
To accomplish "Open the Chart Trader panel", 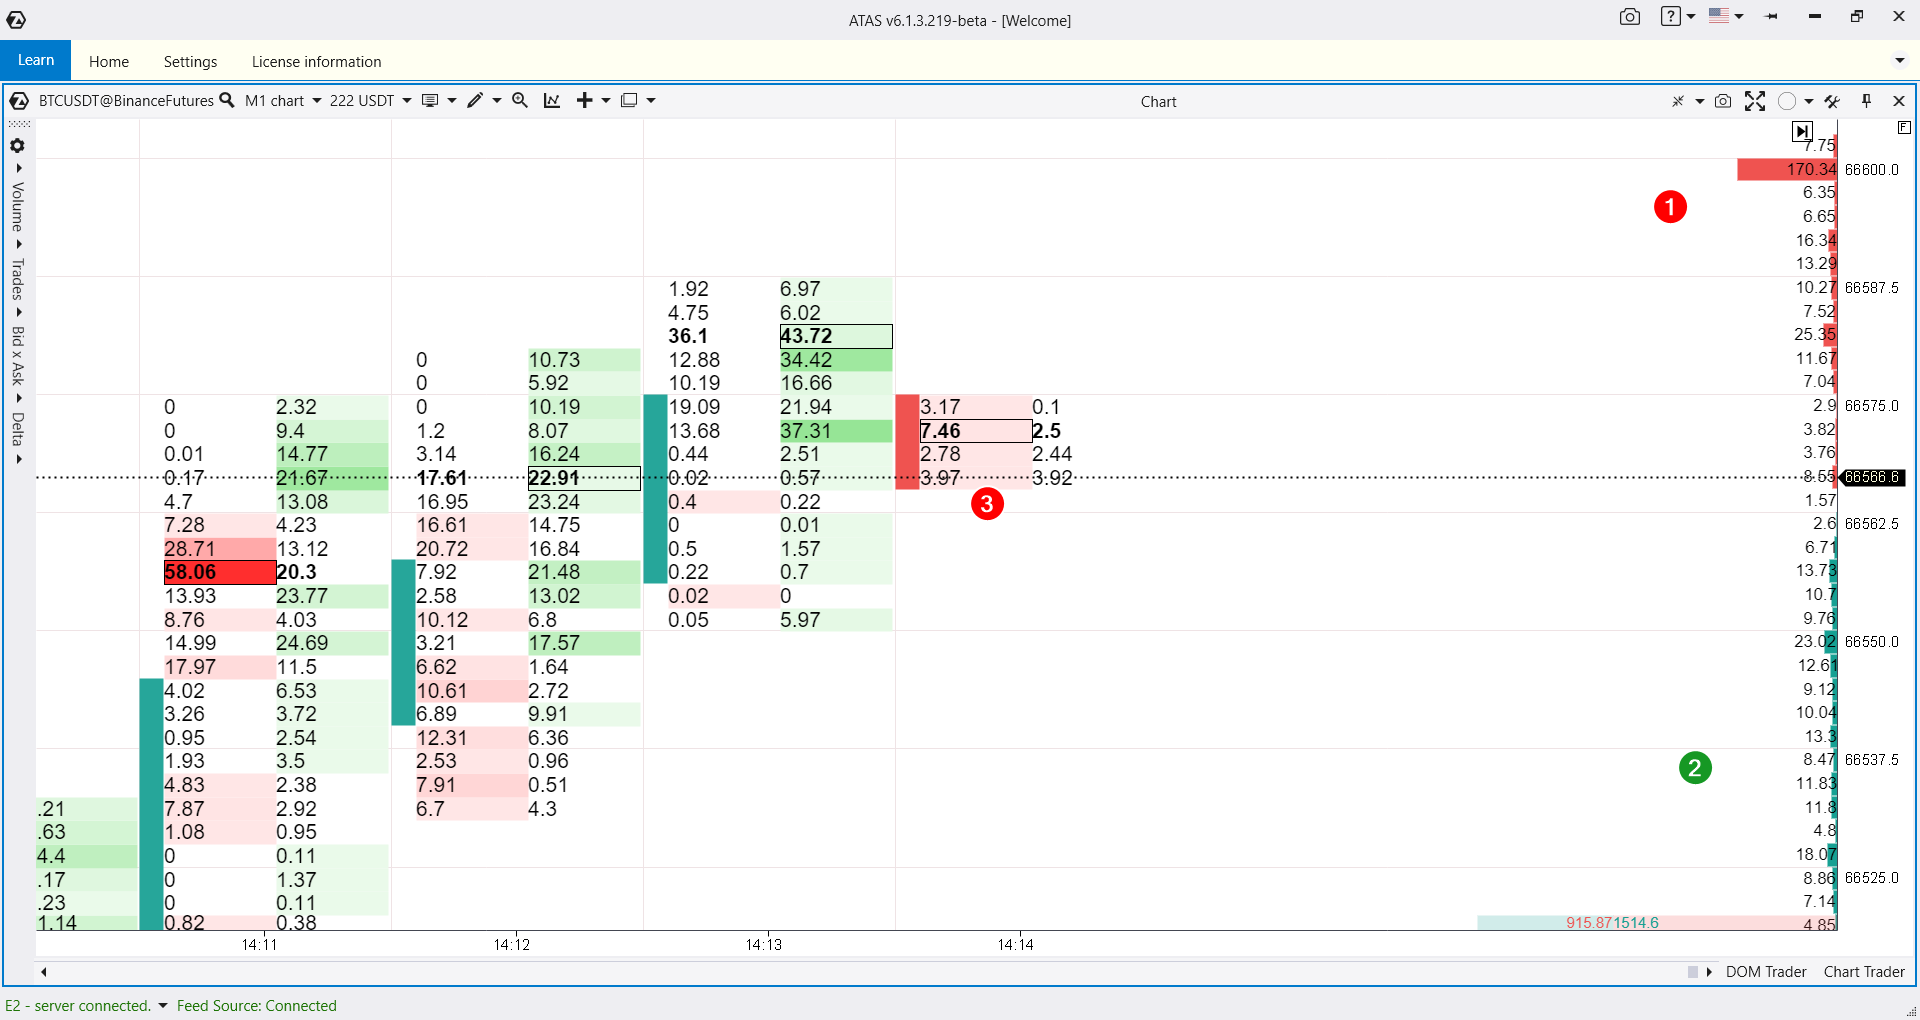I will click(1863, 971).
